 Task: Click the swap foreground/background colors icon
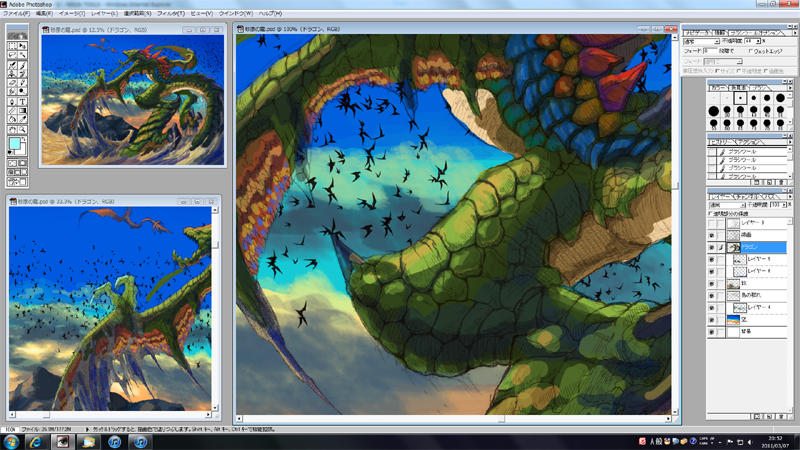(x=24, y=139)
